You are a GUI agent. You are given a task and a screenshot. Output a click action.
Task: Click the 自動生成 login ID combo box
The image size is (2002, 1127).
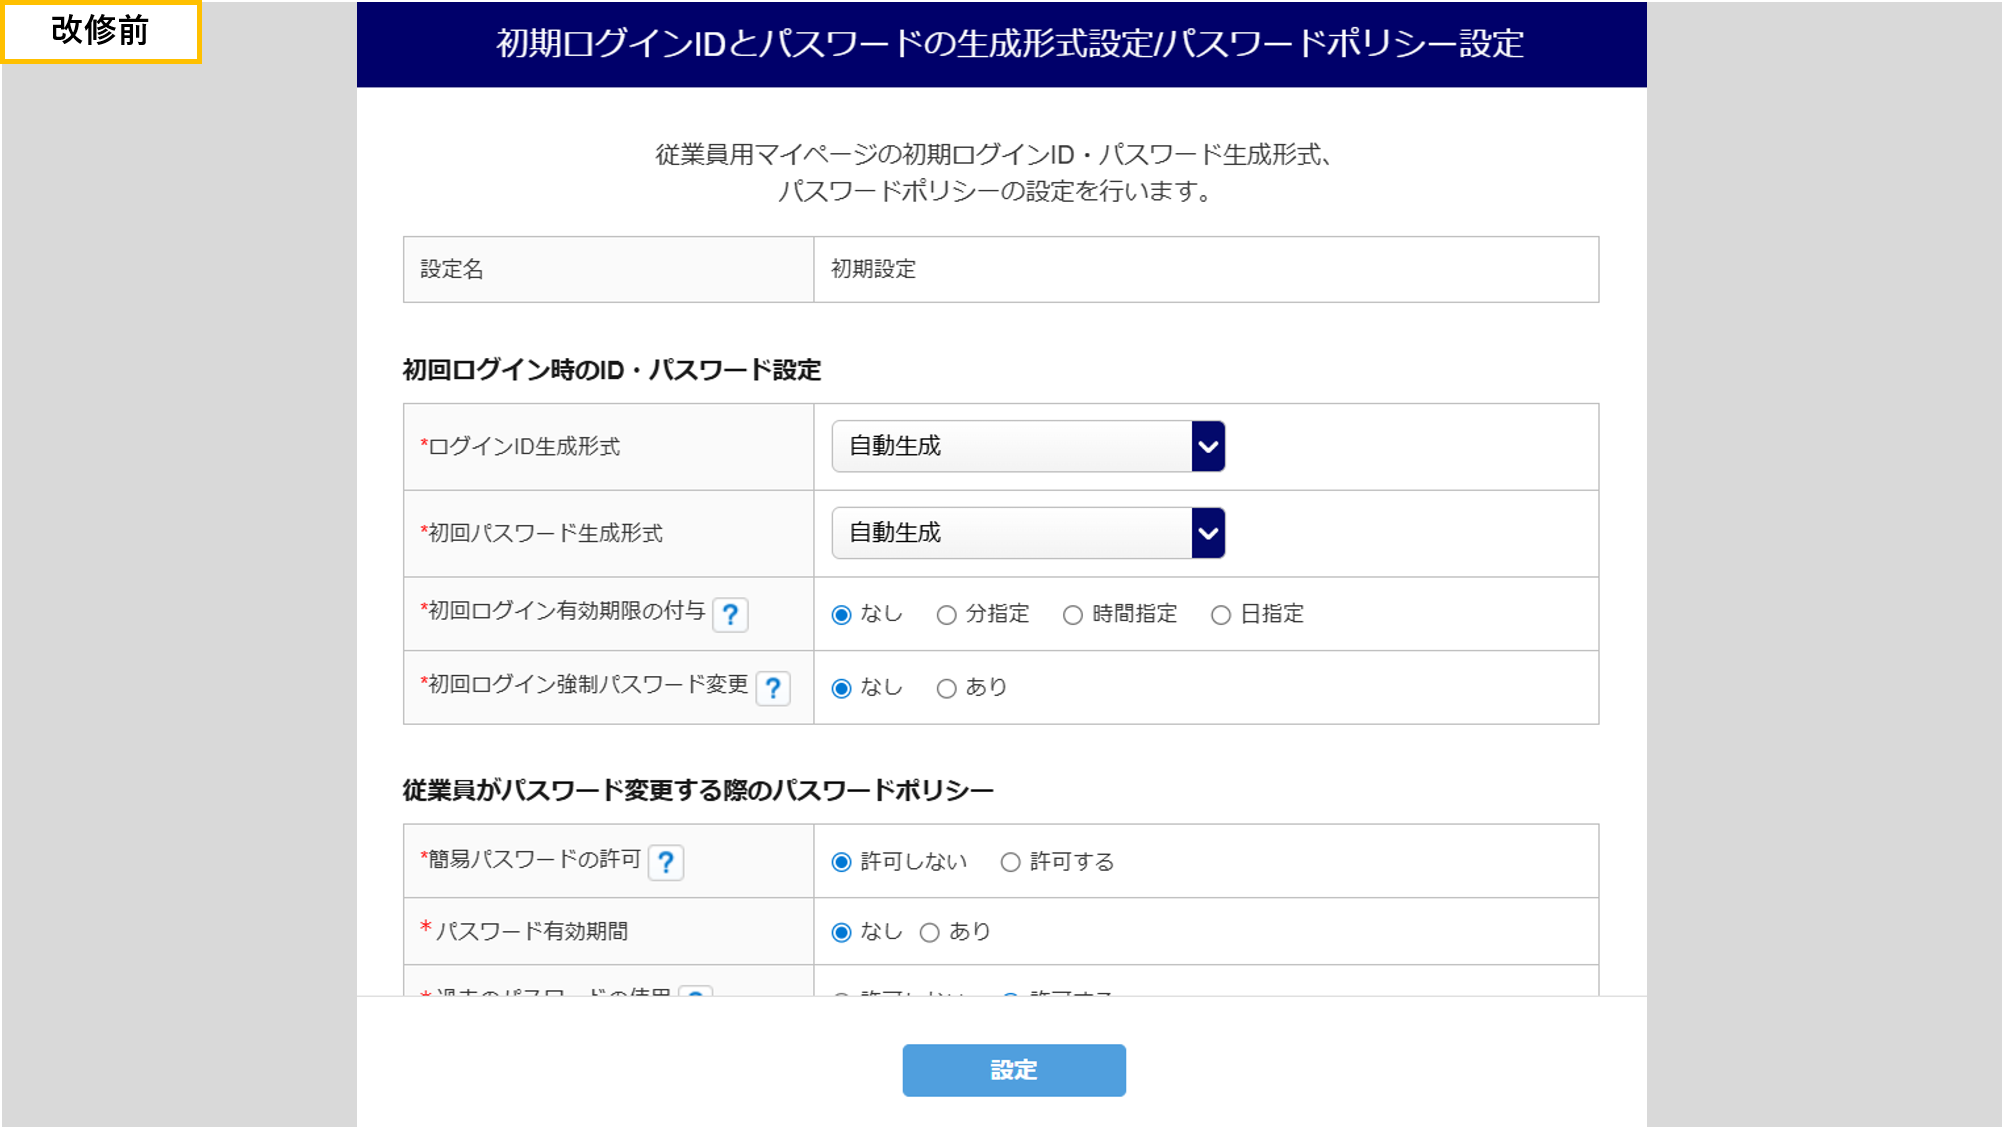[x=1010, y=446]
